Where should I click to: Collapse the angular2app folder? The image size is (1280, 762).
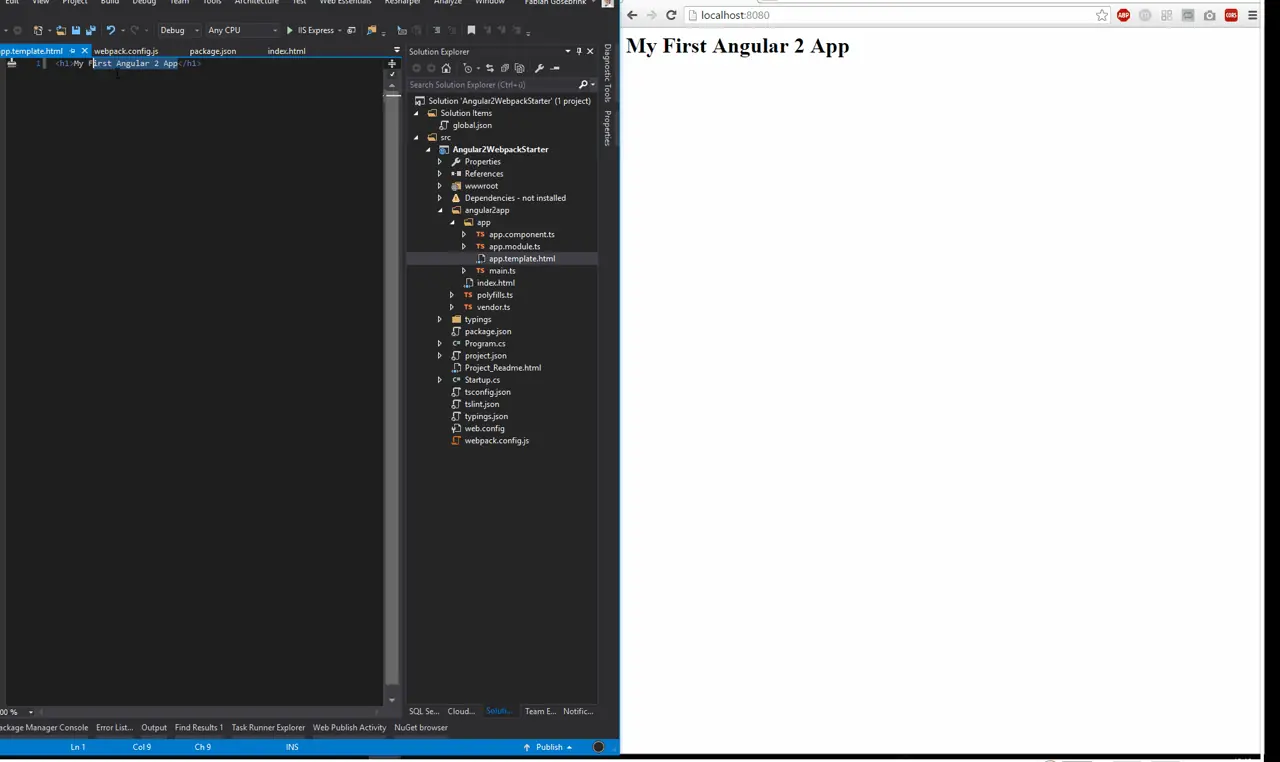(x=439, y=210)
